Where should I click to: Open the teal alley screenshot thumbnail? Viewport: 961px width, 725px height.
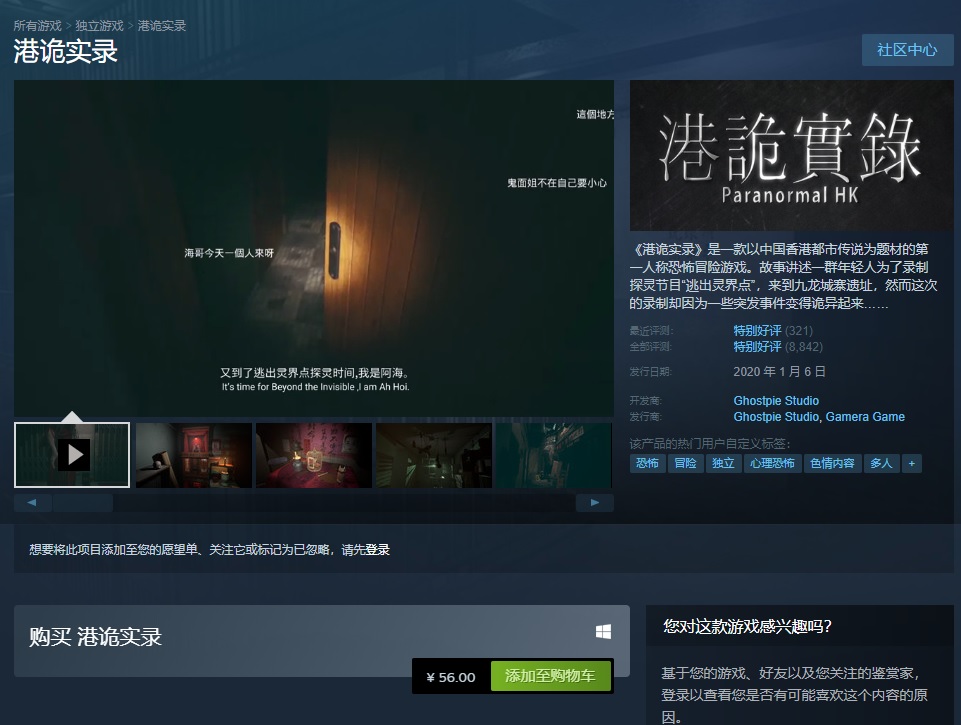point(554,455)
